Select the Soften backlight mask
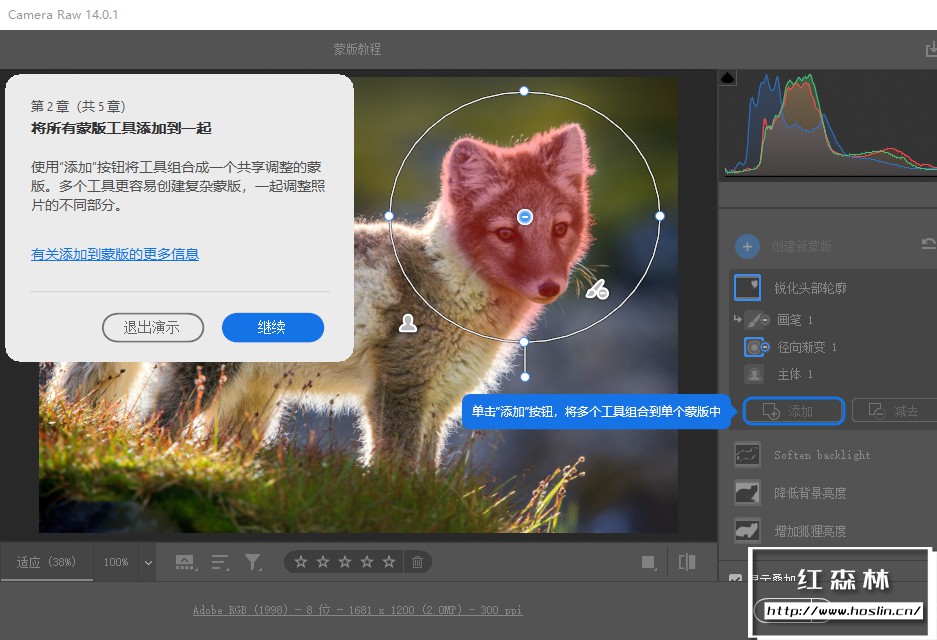Viewport: 937px width, 640px height. coord(747,455)
